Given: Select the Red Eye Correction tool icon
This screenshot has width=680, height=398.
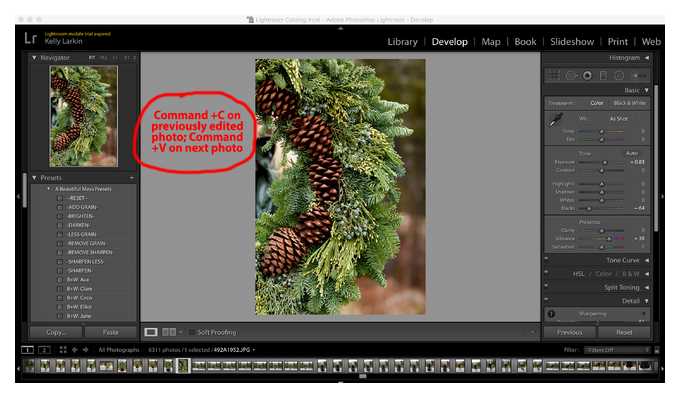Looking at the screenshot, I should (587, 75).
